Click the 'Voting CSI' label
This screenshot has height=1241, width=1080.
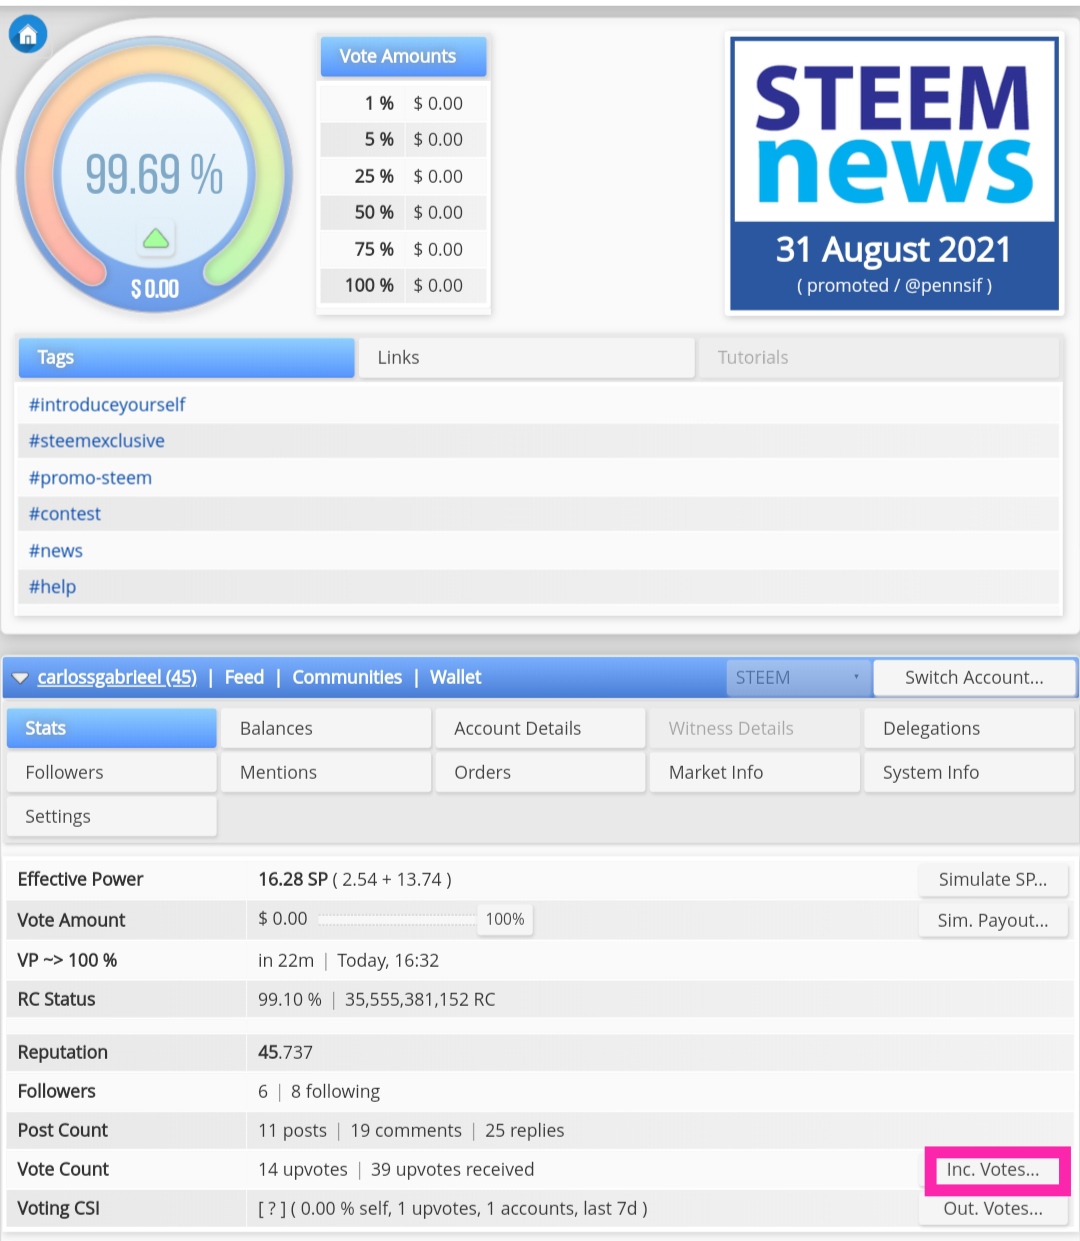click(x=59, y=1208)
